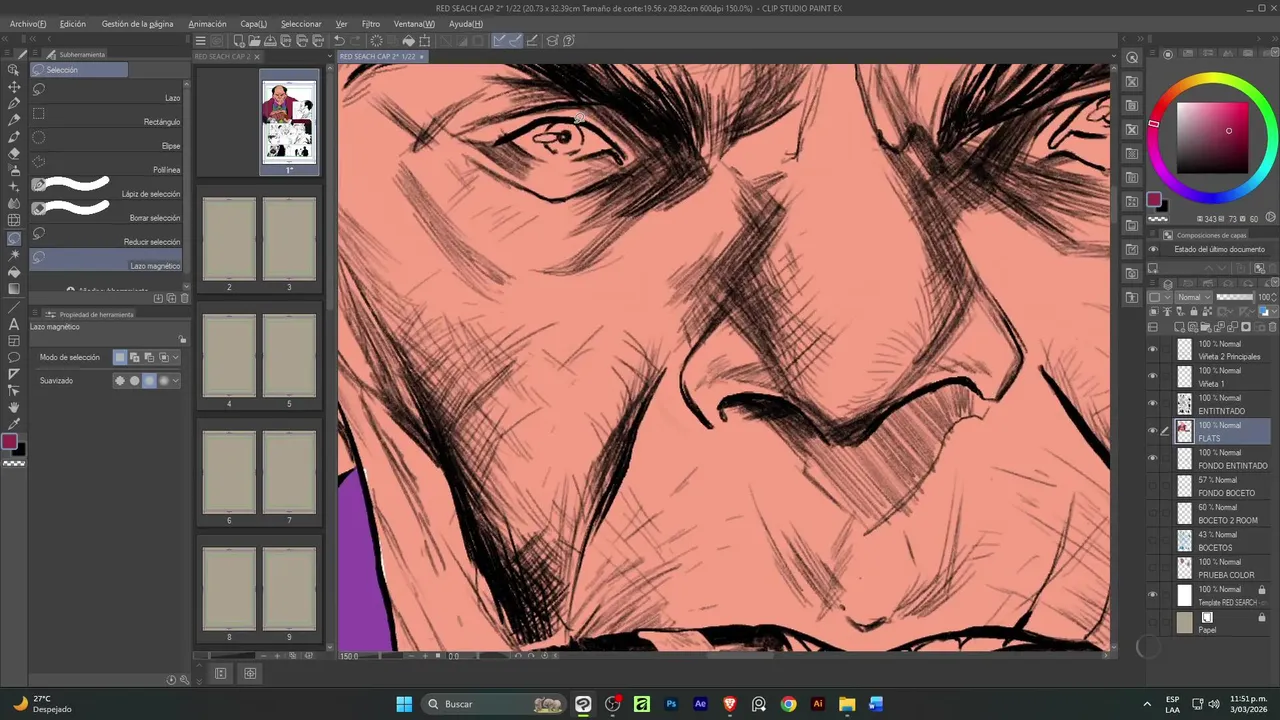This screenshot has height=720, width=1280.
Task: Open the Gestión de la página menu
Action: (137, 24)
